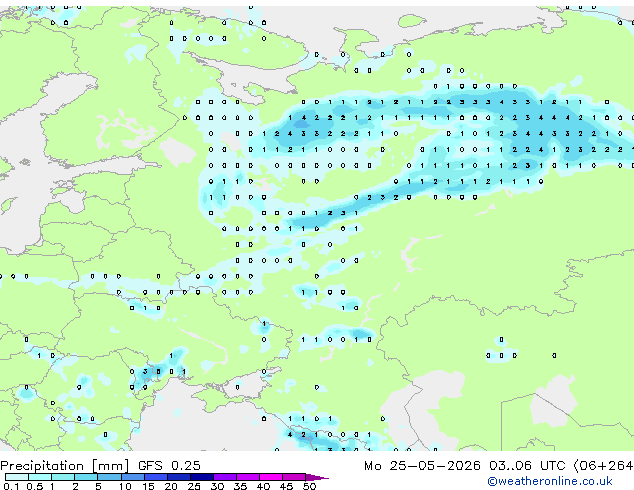This screenshot has width=634, height=490.
Task: Click the 'Mo 25-05-2026' date text
Action: point(422,466)
